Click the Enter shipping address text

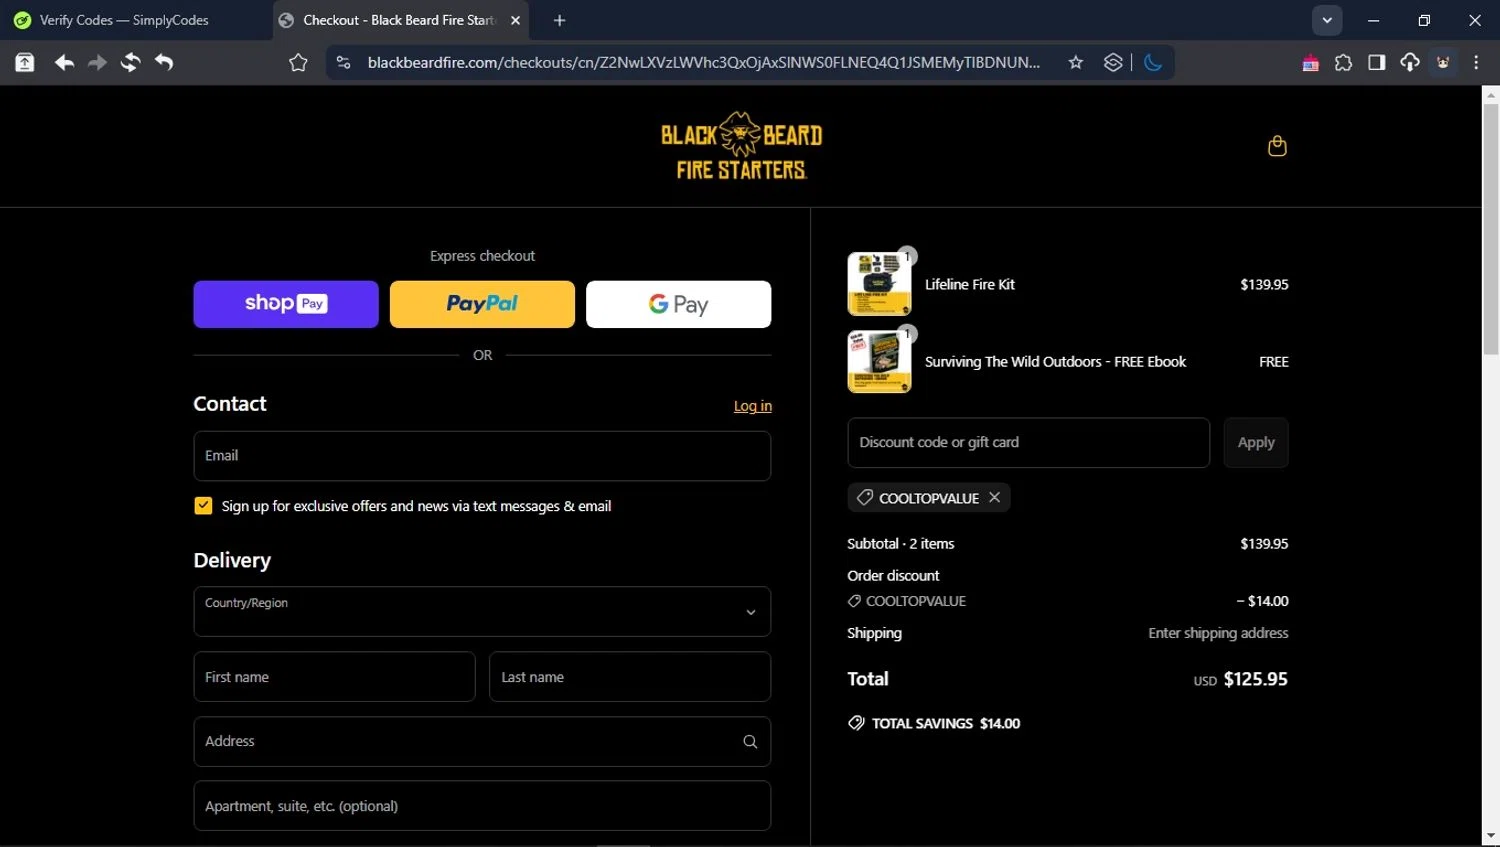tap(1218, 633)
